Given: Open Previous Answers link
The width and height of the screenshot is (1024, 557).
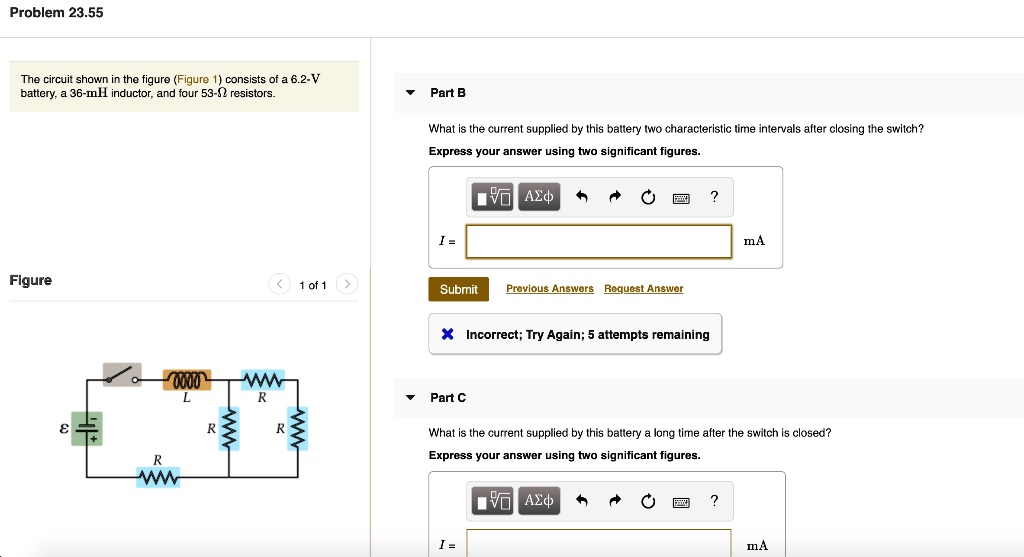Looking at the screenshot, I should pyautogui.click(x=550, y=289).
